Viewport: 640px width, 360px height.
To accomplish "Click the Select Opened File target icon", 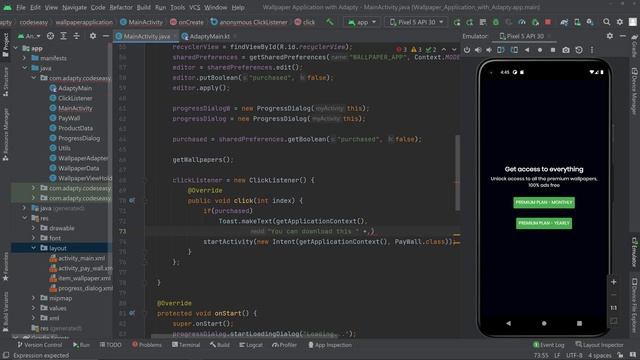I will [50, 36].
